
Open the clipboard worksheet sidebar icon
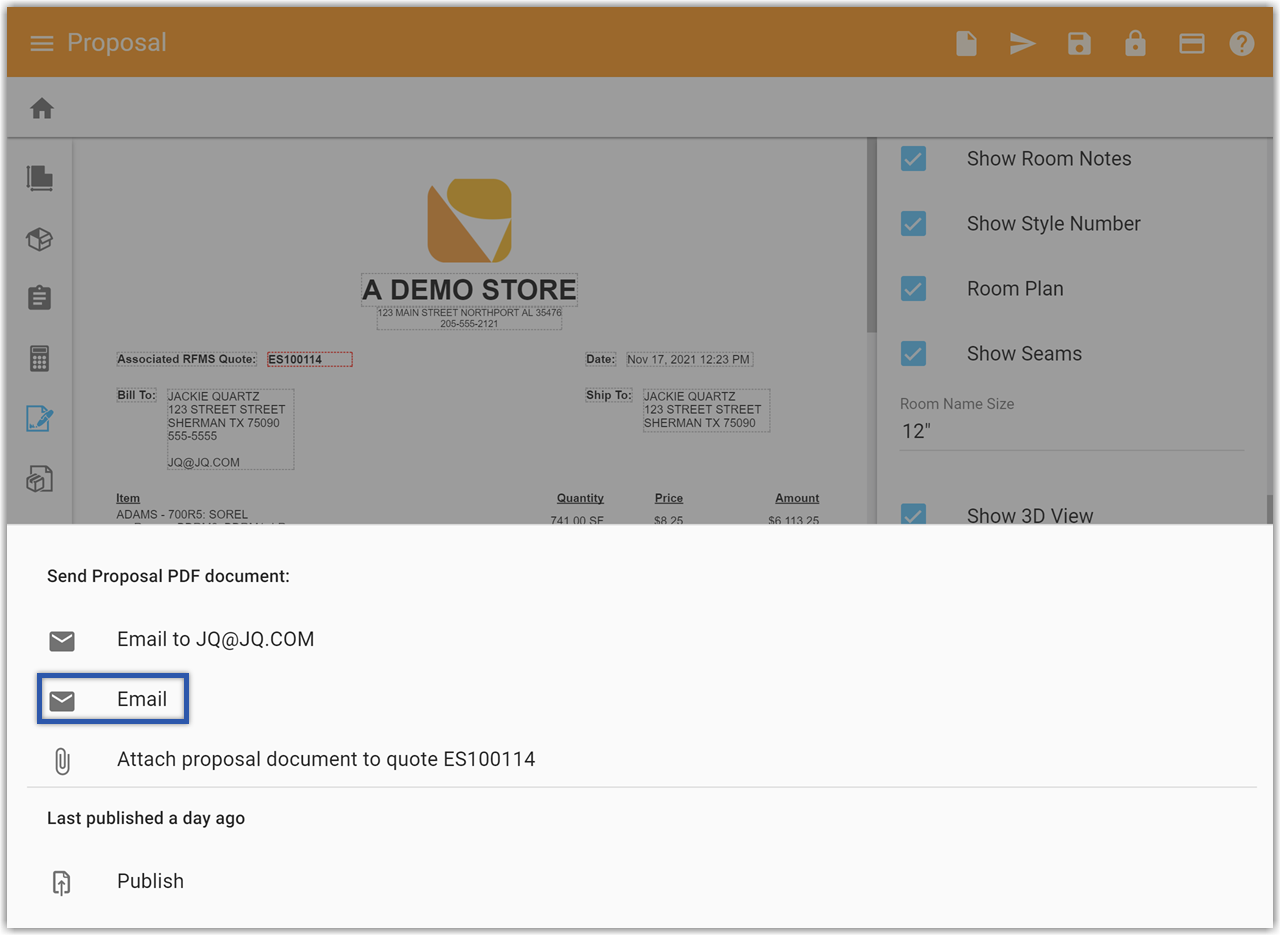click(x=40, y=298)
